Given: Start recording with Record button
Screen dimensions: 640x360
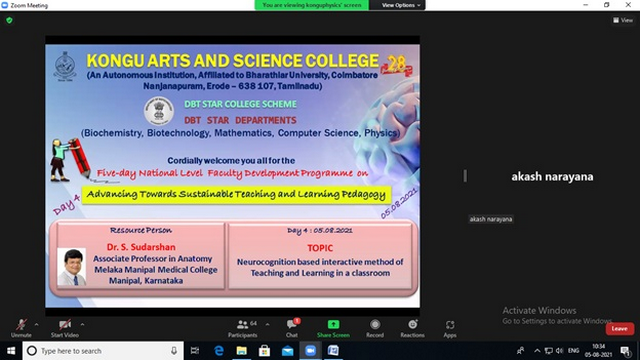Looking at the screenshot, I should [375, 328].
